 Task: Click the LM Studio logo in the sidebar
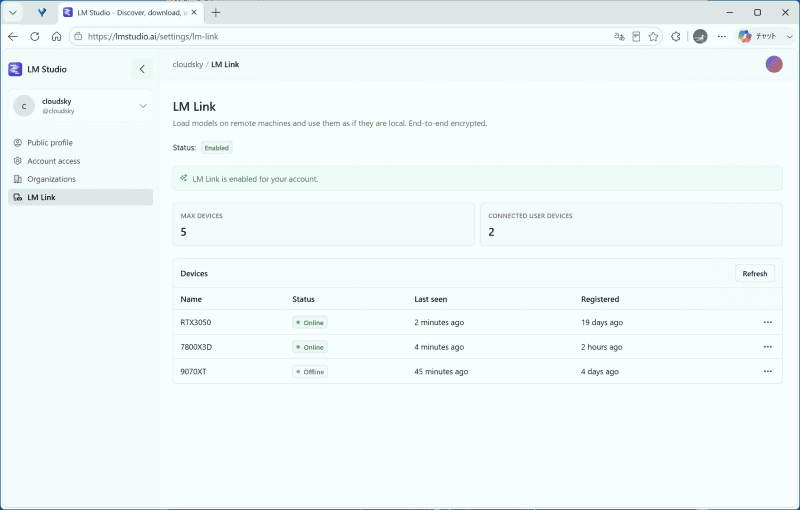coord(15,69)
